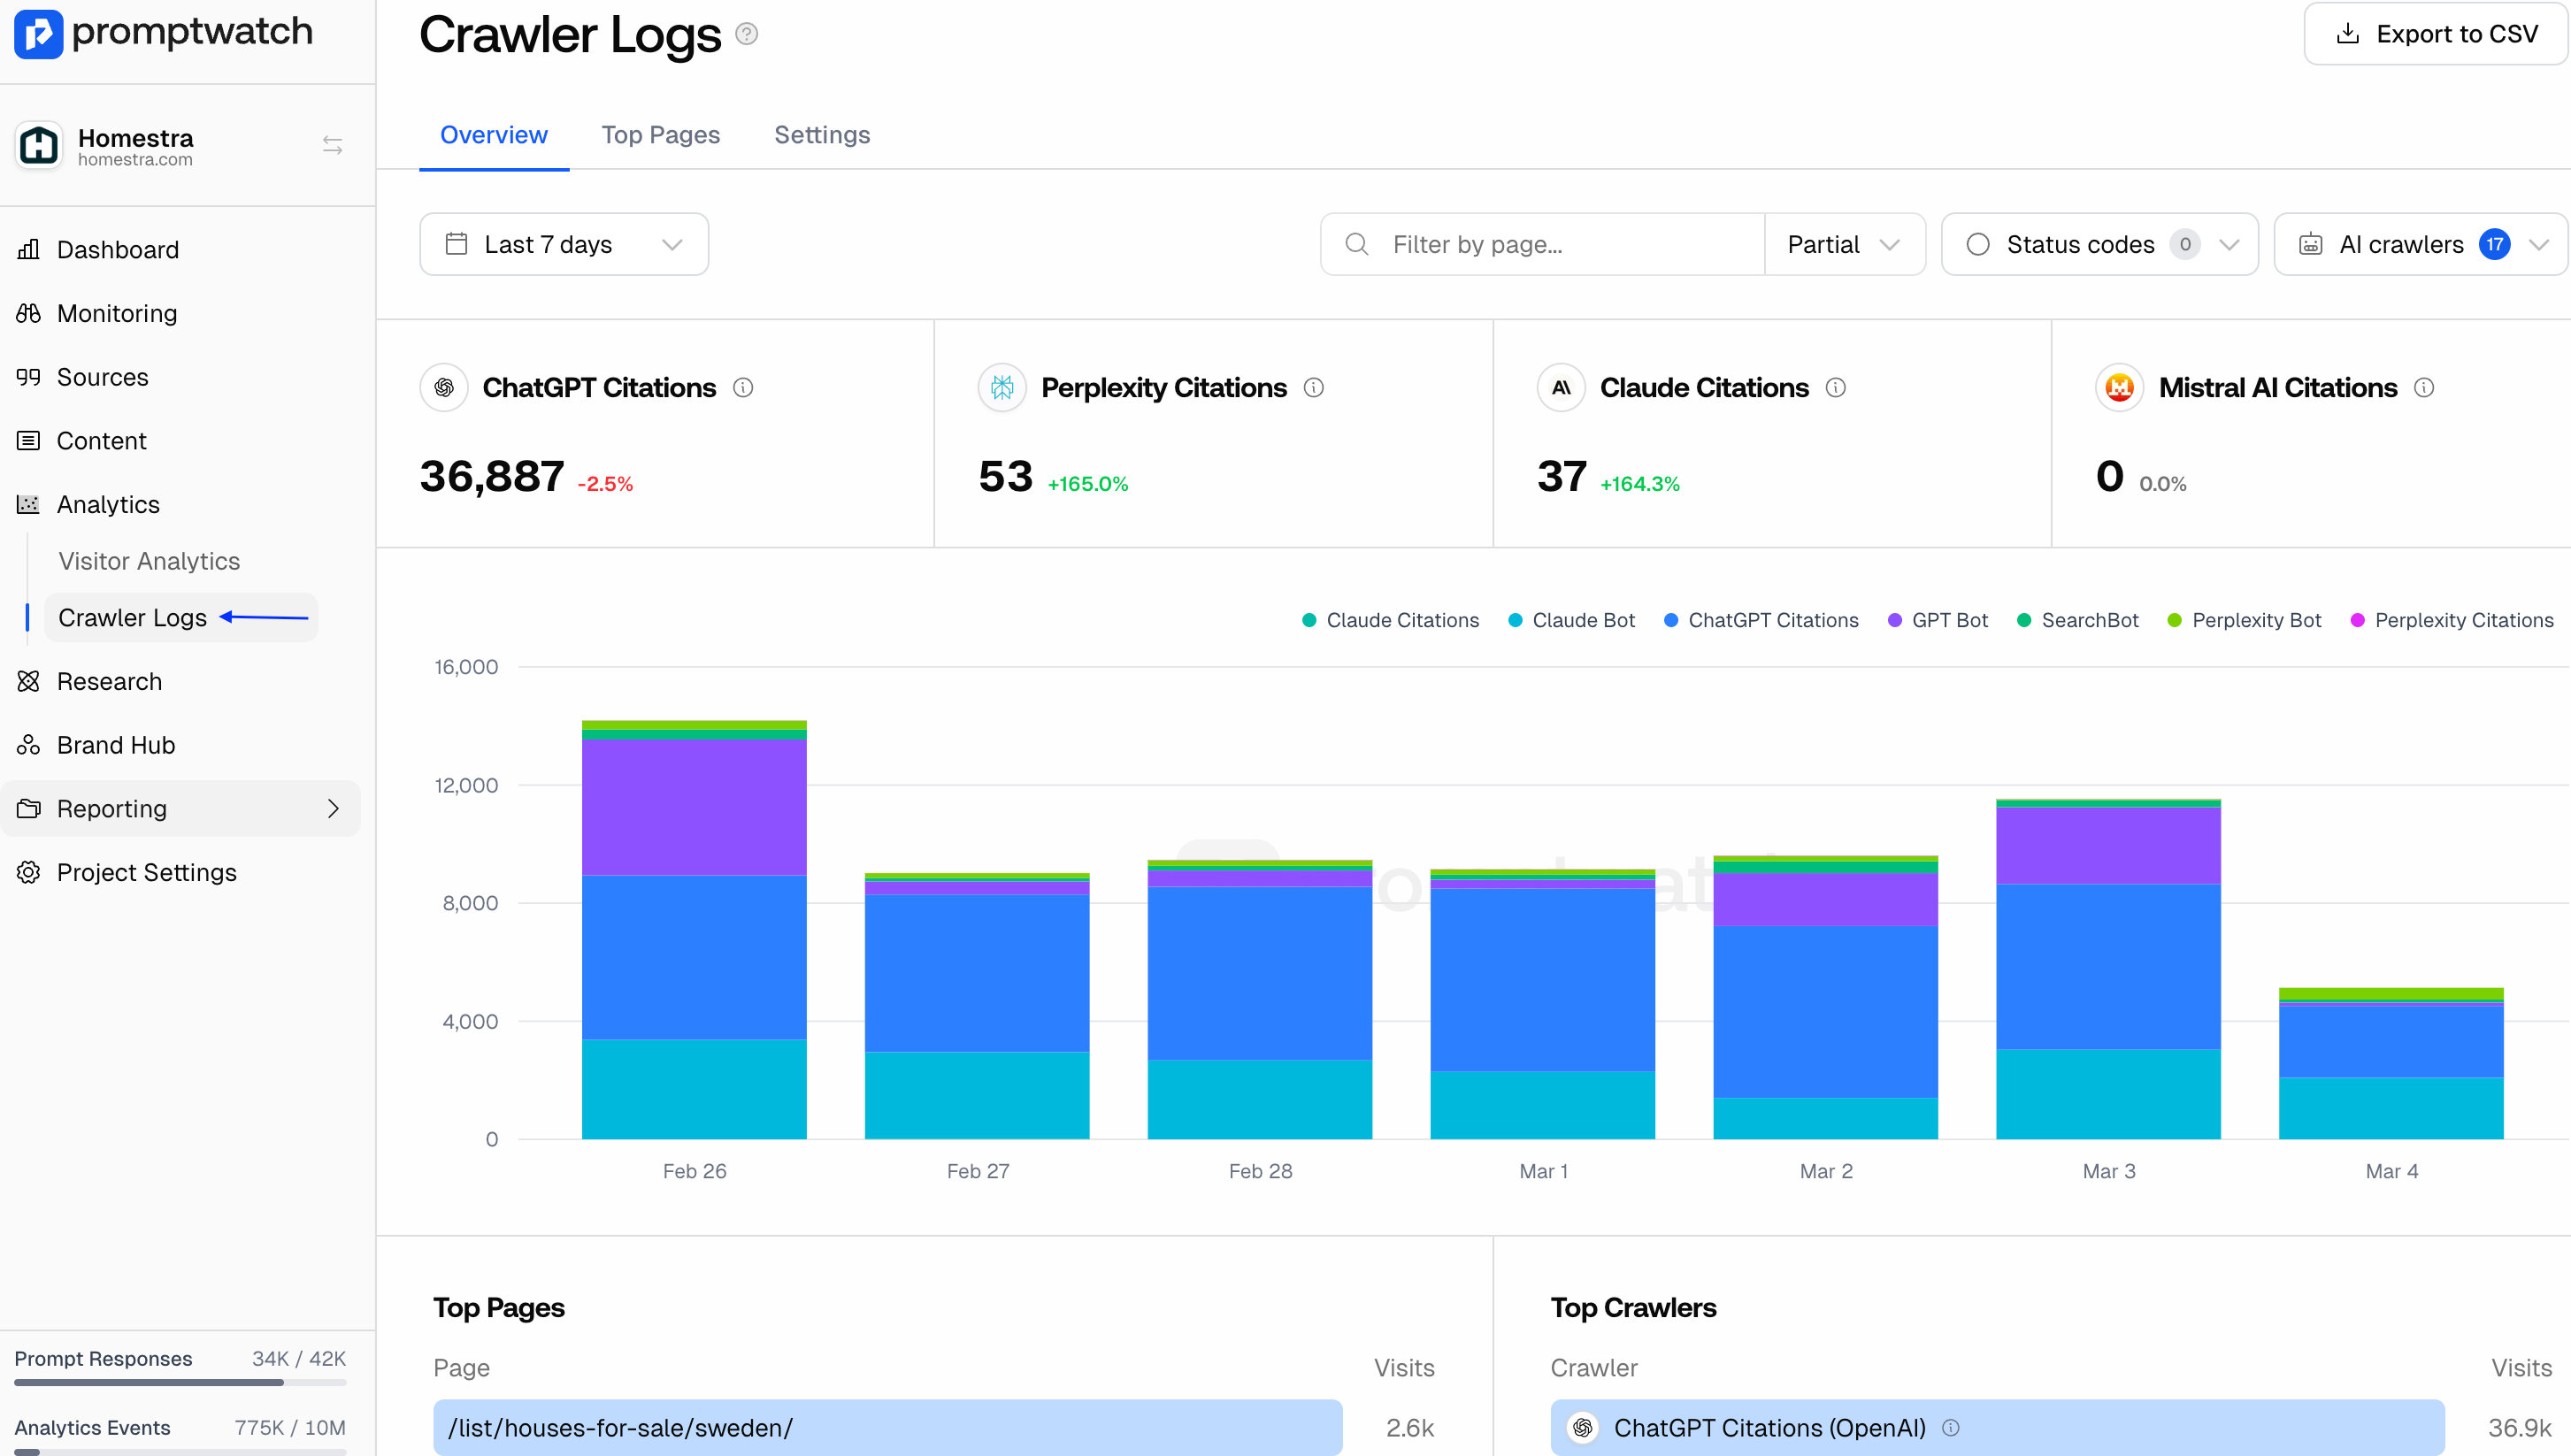Click ChatGPT Citations info icon
The width and height of the screenshot is (2571, 1456).
coord(743,388)
